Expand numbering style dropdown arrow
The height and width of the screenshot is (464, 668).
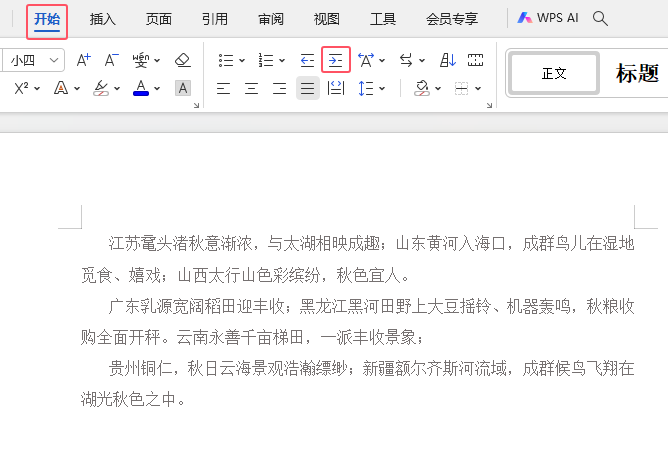click(x=282, y=61)
